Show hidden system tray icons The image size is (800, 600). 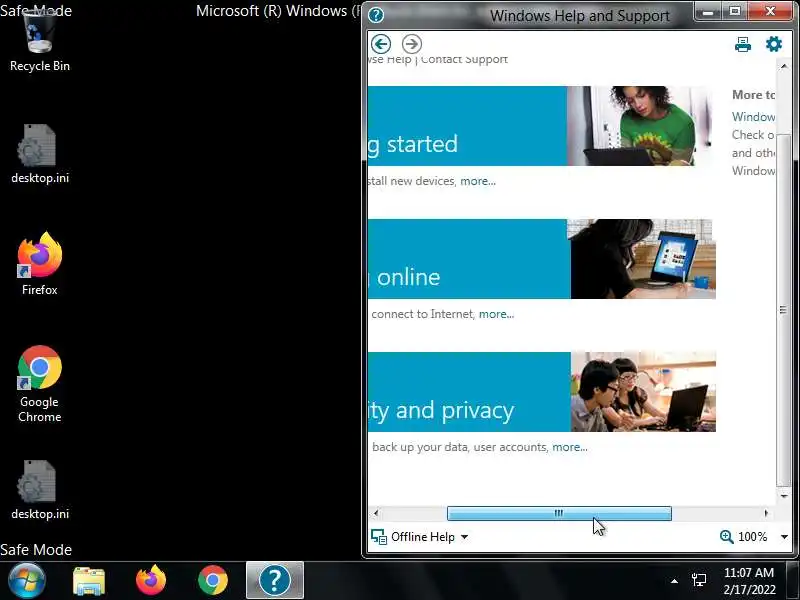pos(674,581)
